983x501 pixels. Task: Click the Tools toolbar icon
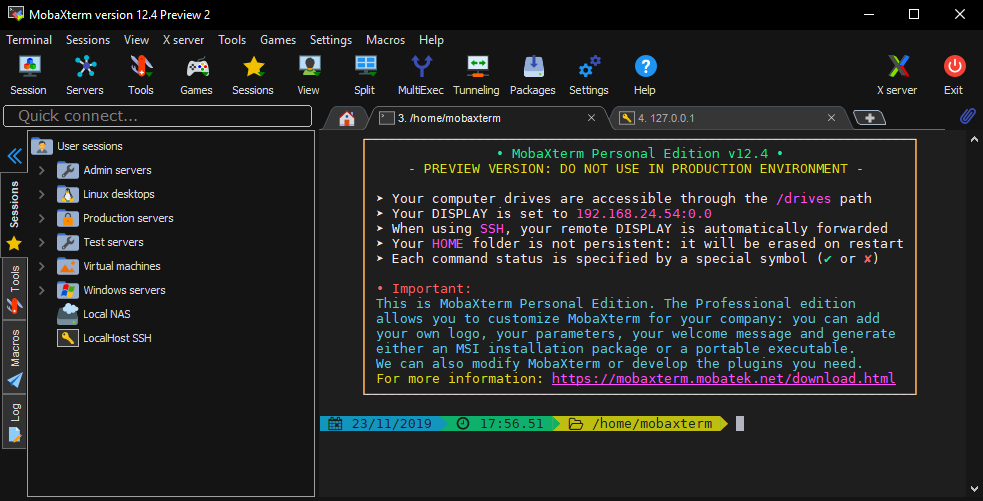140,66
